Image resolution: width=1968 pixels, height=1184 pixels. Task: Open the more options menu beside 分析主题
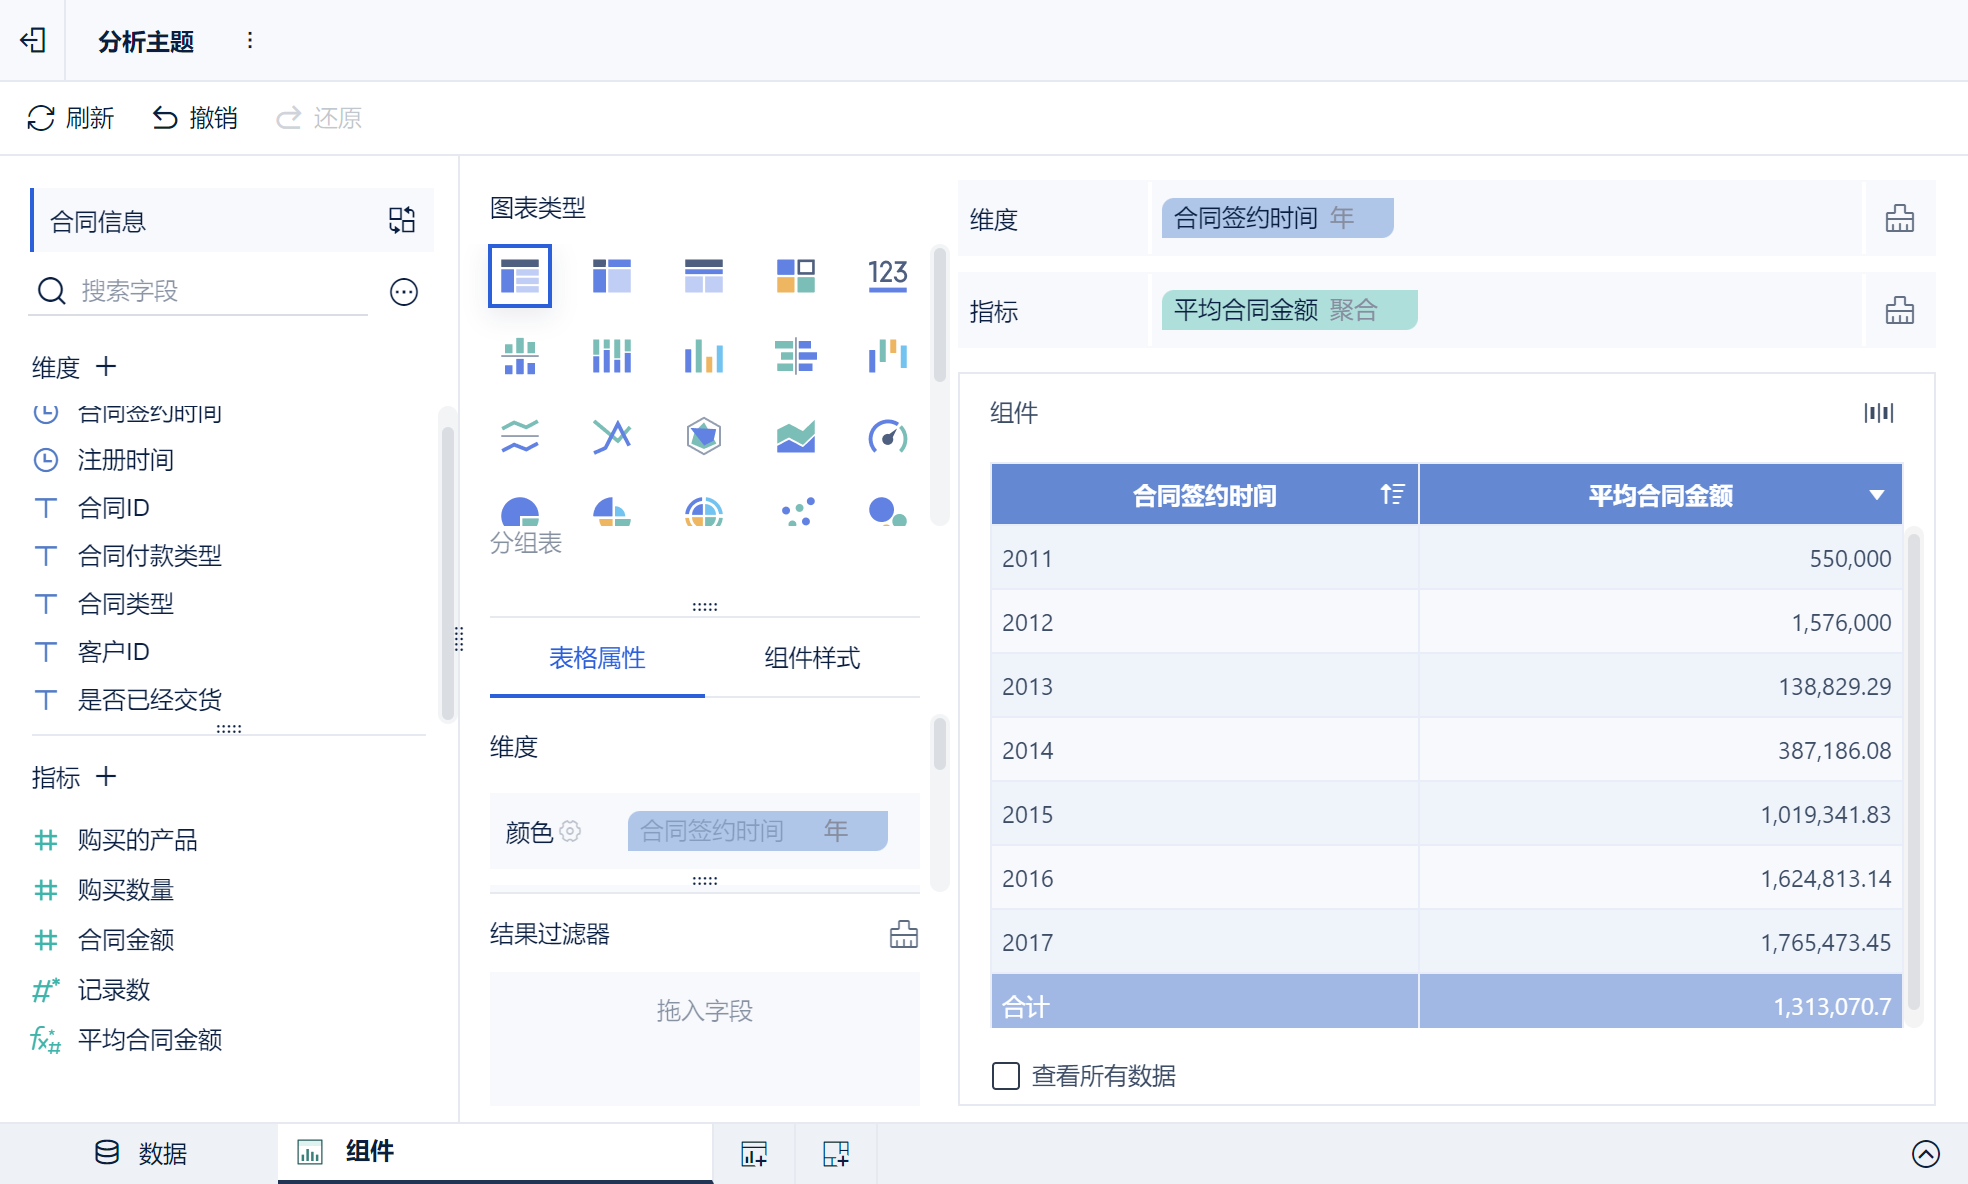250,41
